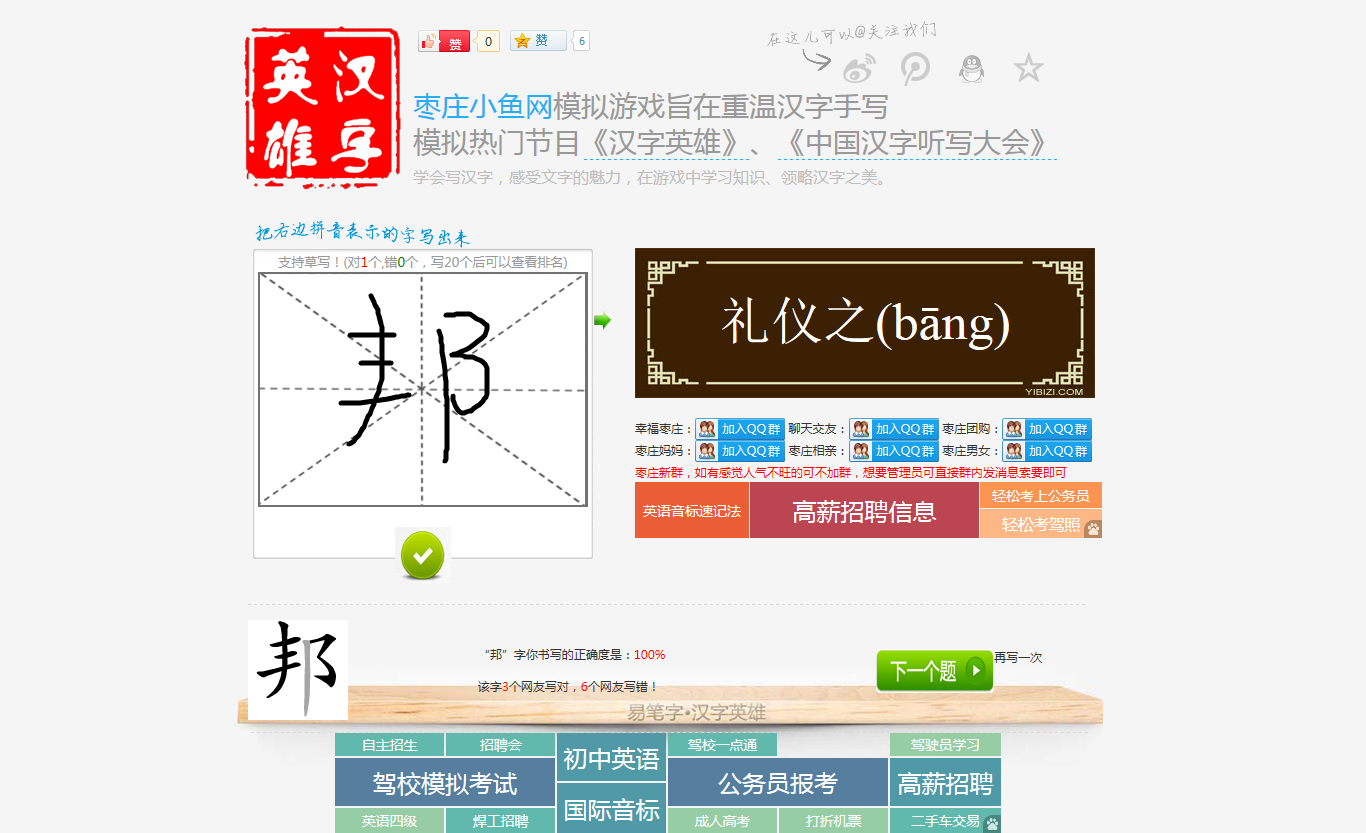Open 焊工招聘 tile

click(x=501, y=821)
